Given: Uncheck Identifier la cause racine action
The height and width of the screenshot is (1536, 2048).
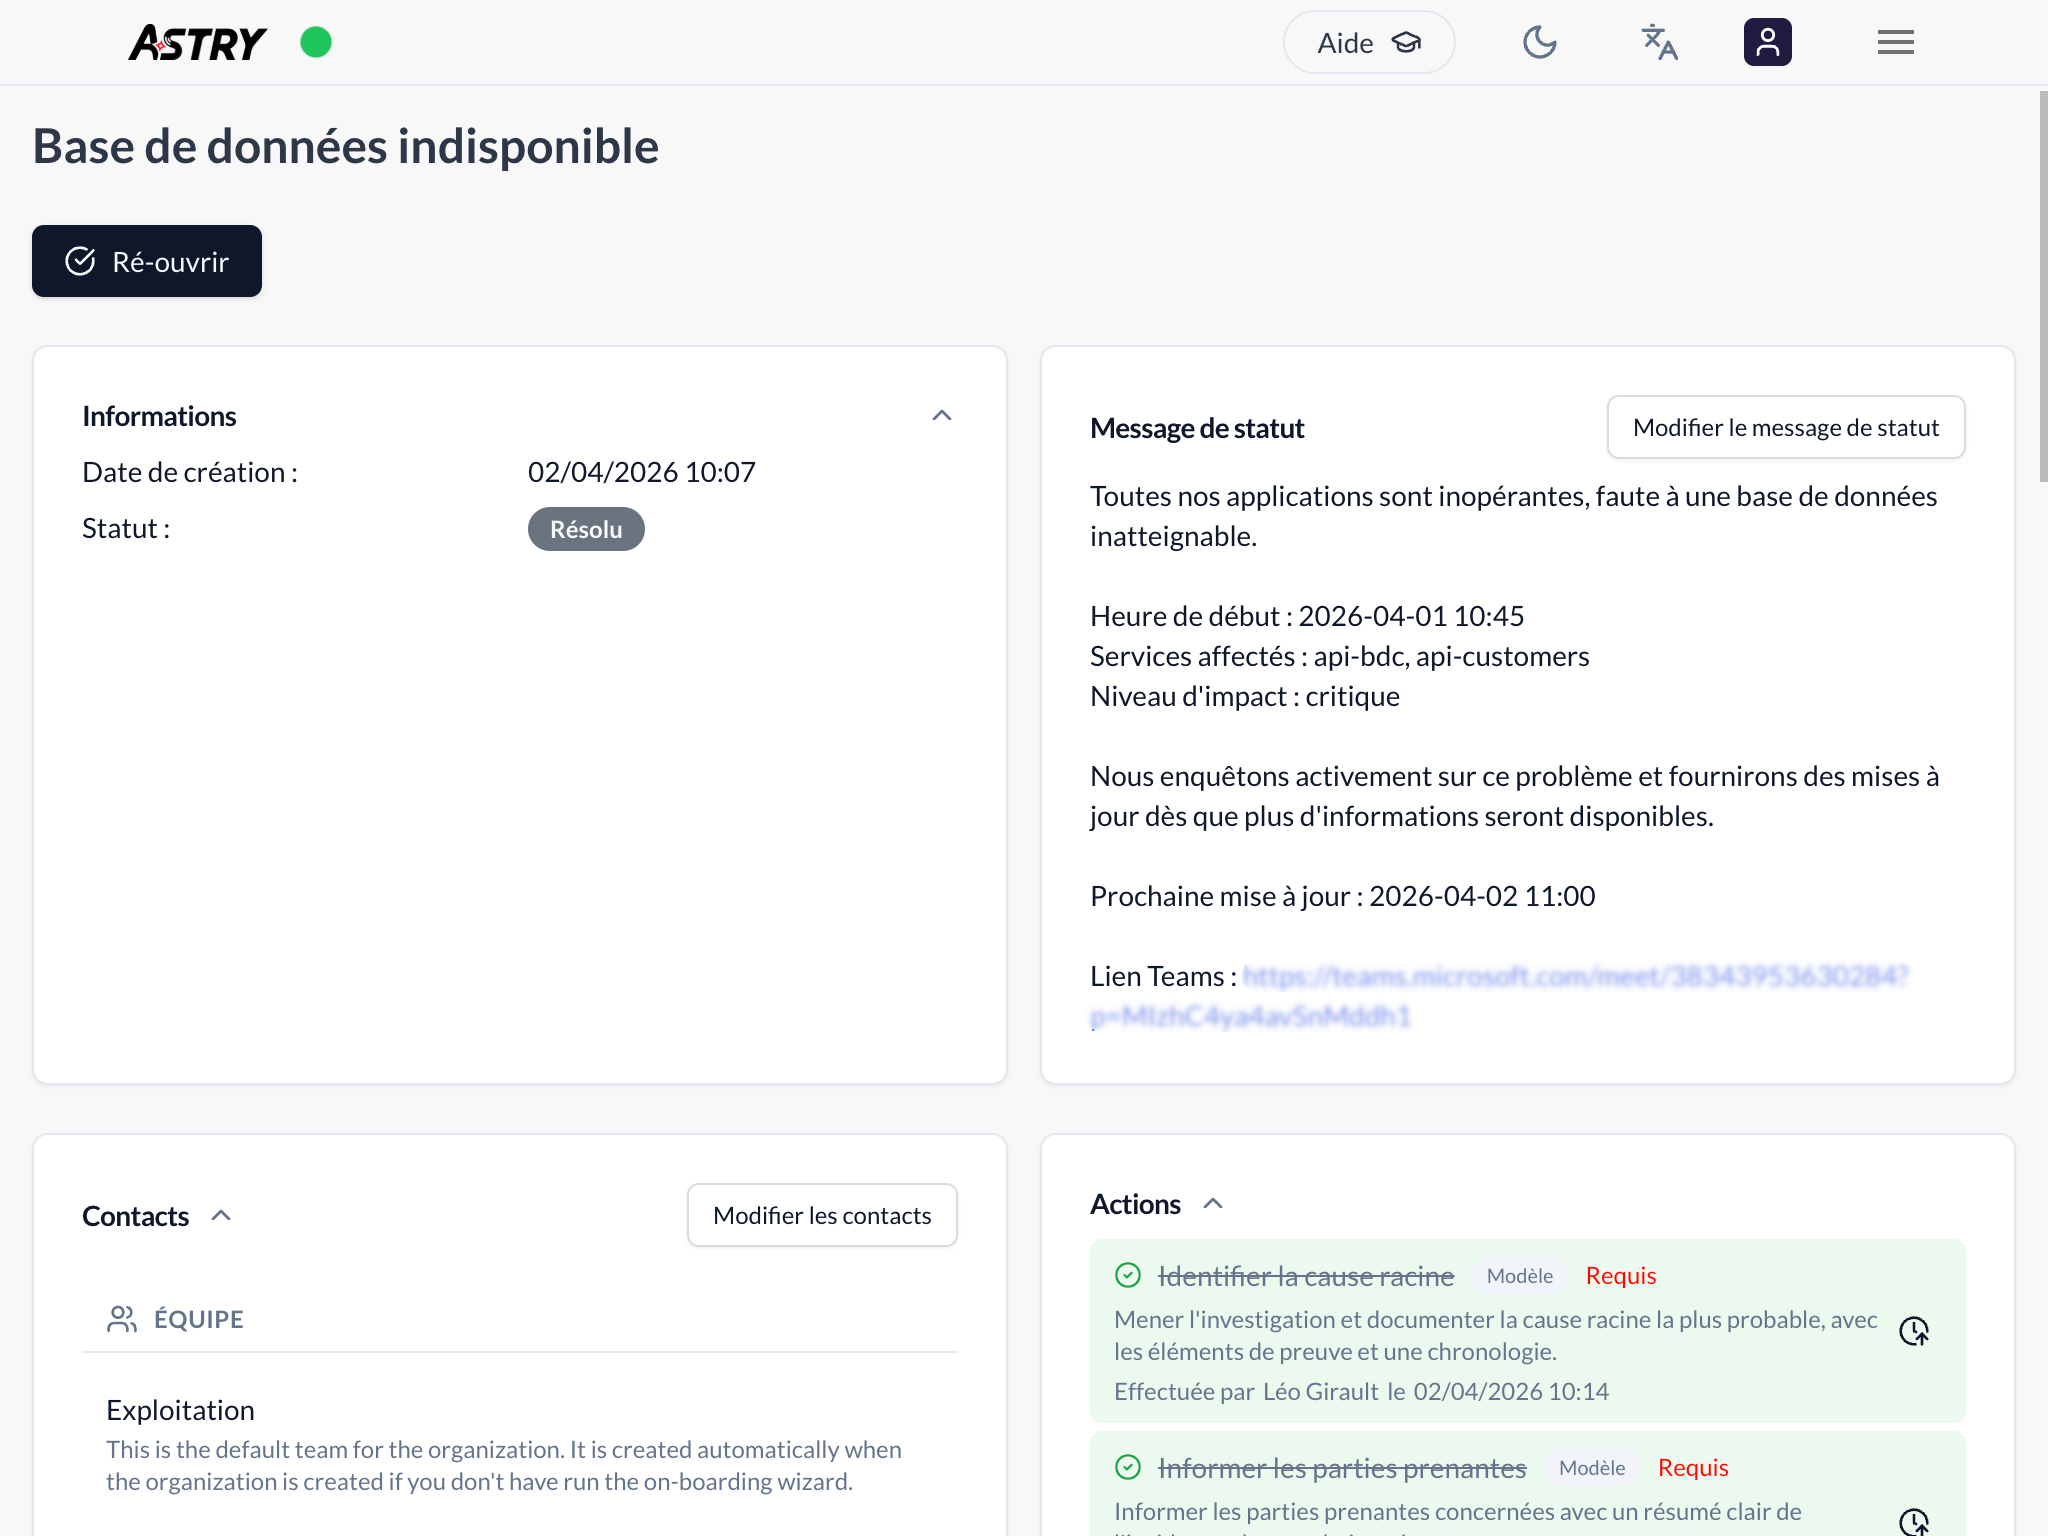Looking at the screenshot, I should coord(1128,1276).
